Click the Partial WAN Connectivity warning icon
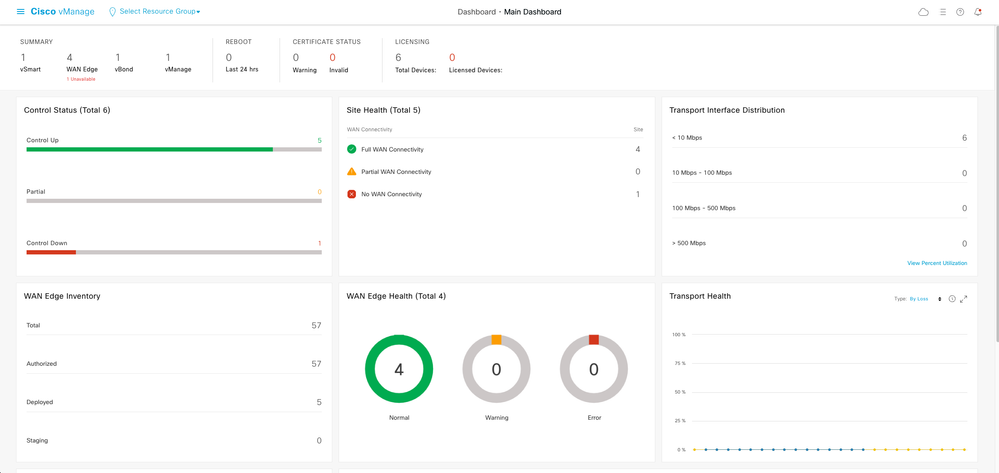 coord(351,171)
